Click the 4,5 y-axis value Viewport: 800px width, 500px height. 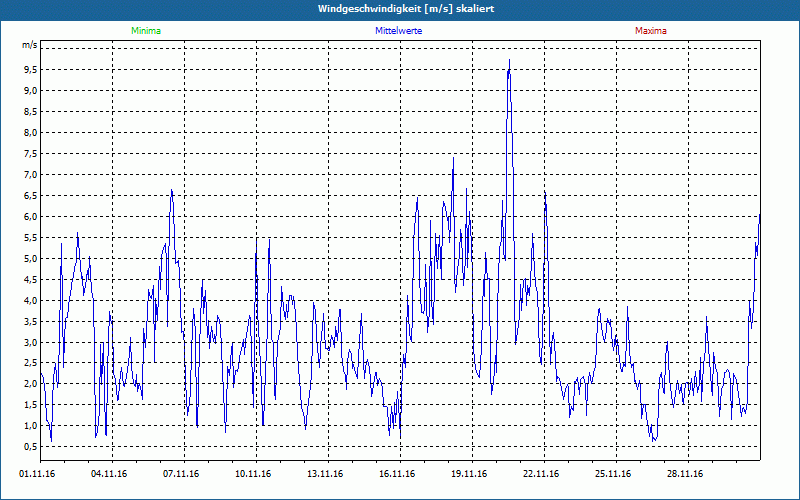click(x=31, y=279)
